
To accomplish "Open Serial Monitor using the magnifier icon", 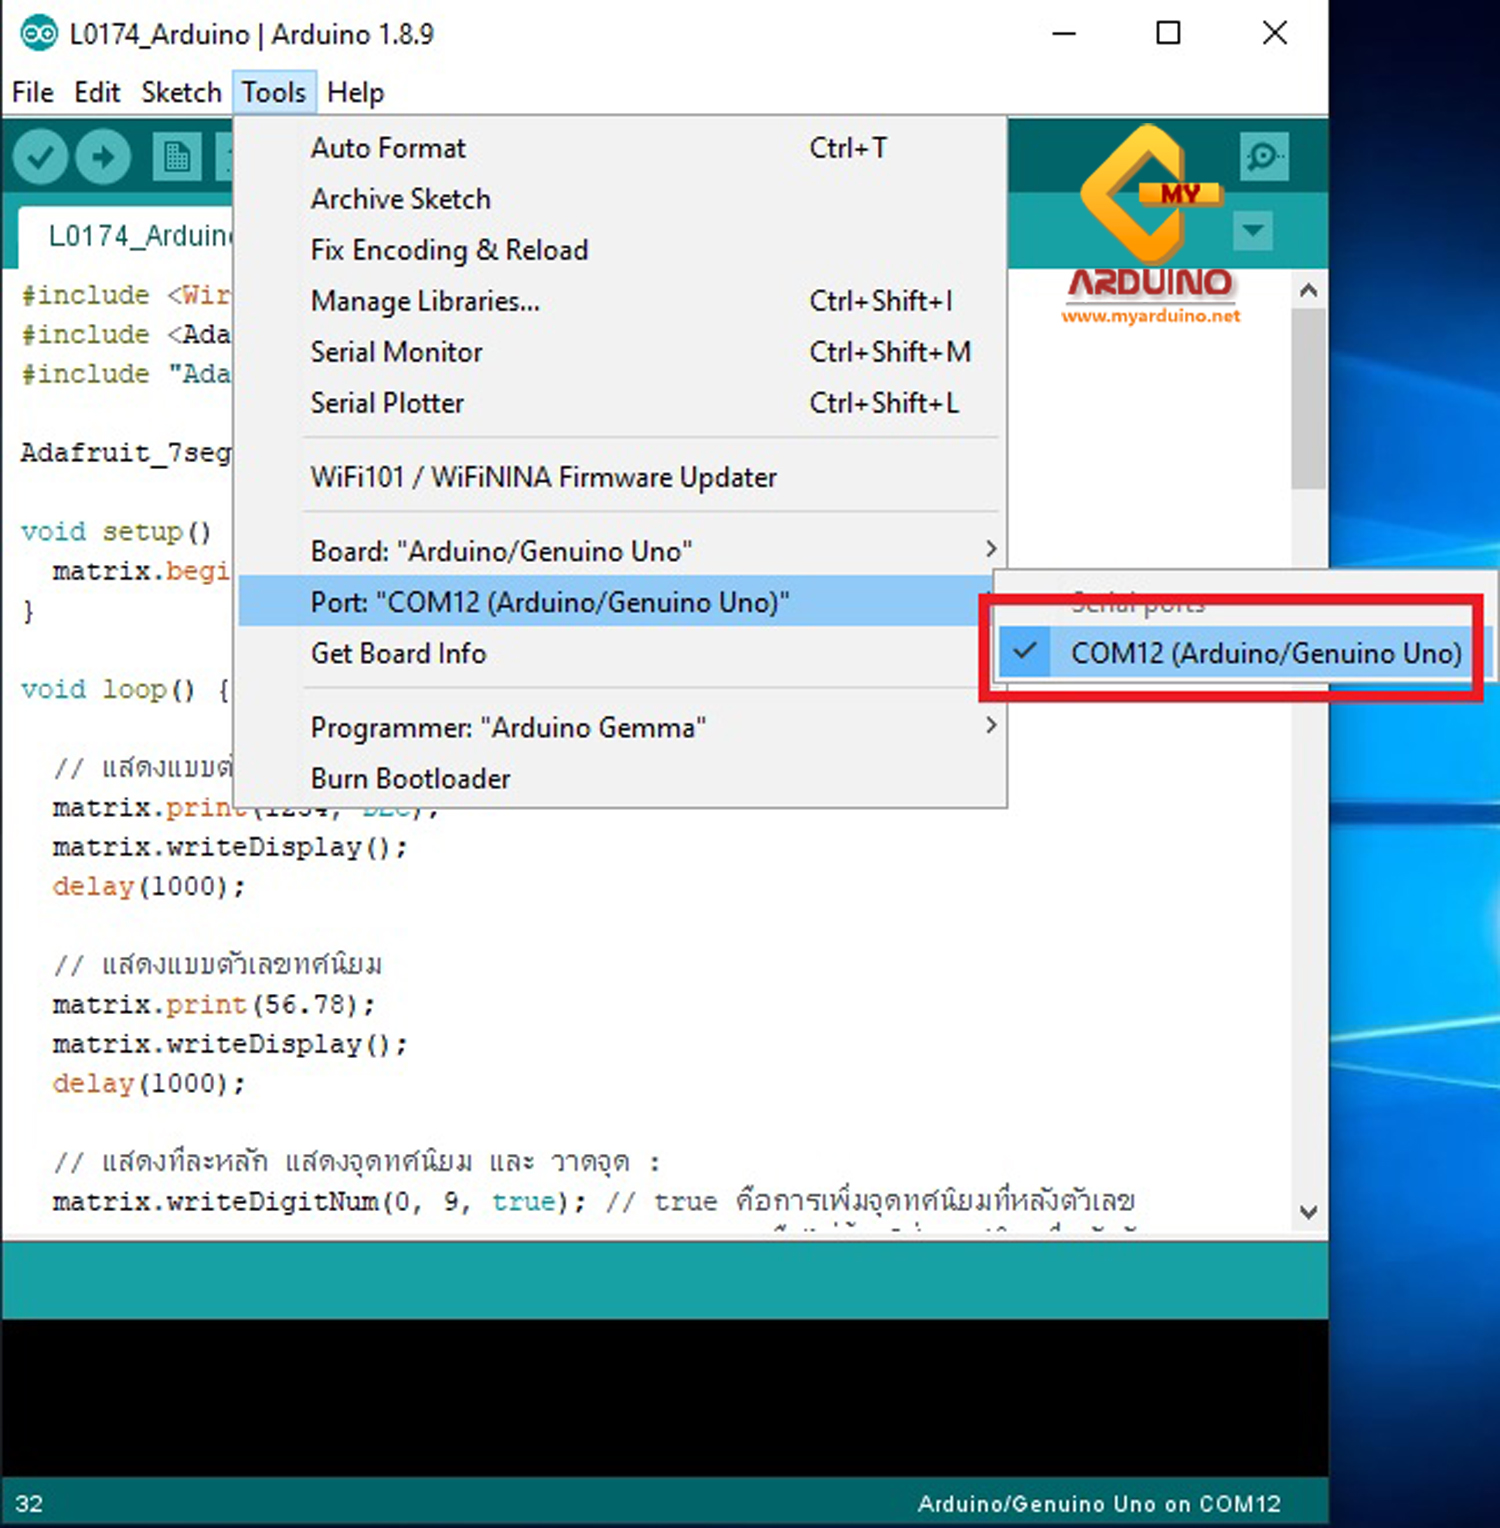I will point(1263,156).
